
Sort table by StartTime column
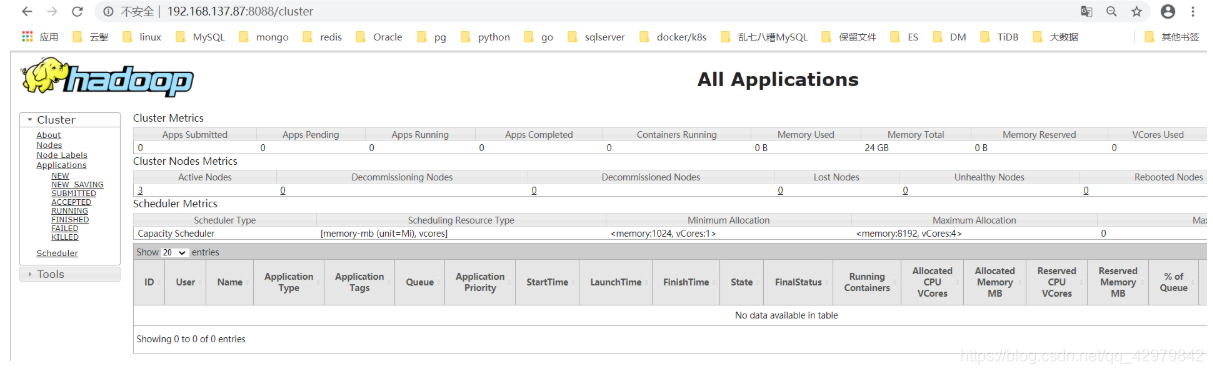pyautogui.click(x=547, y=282)
